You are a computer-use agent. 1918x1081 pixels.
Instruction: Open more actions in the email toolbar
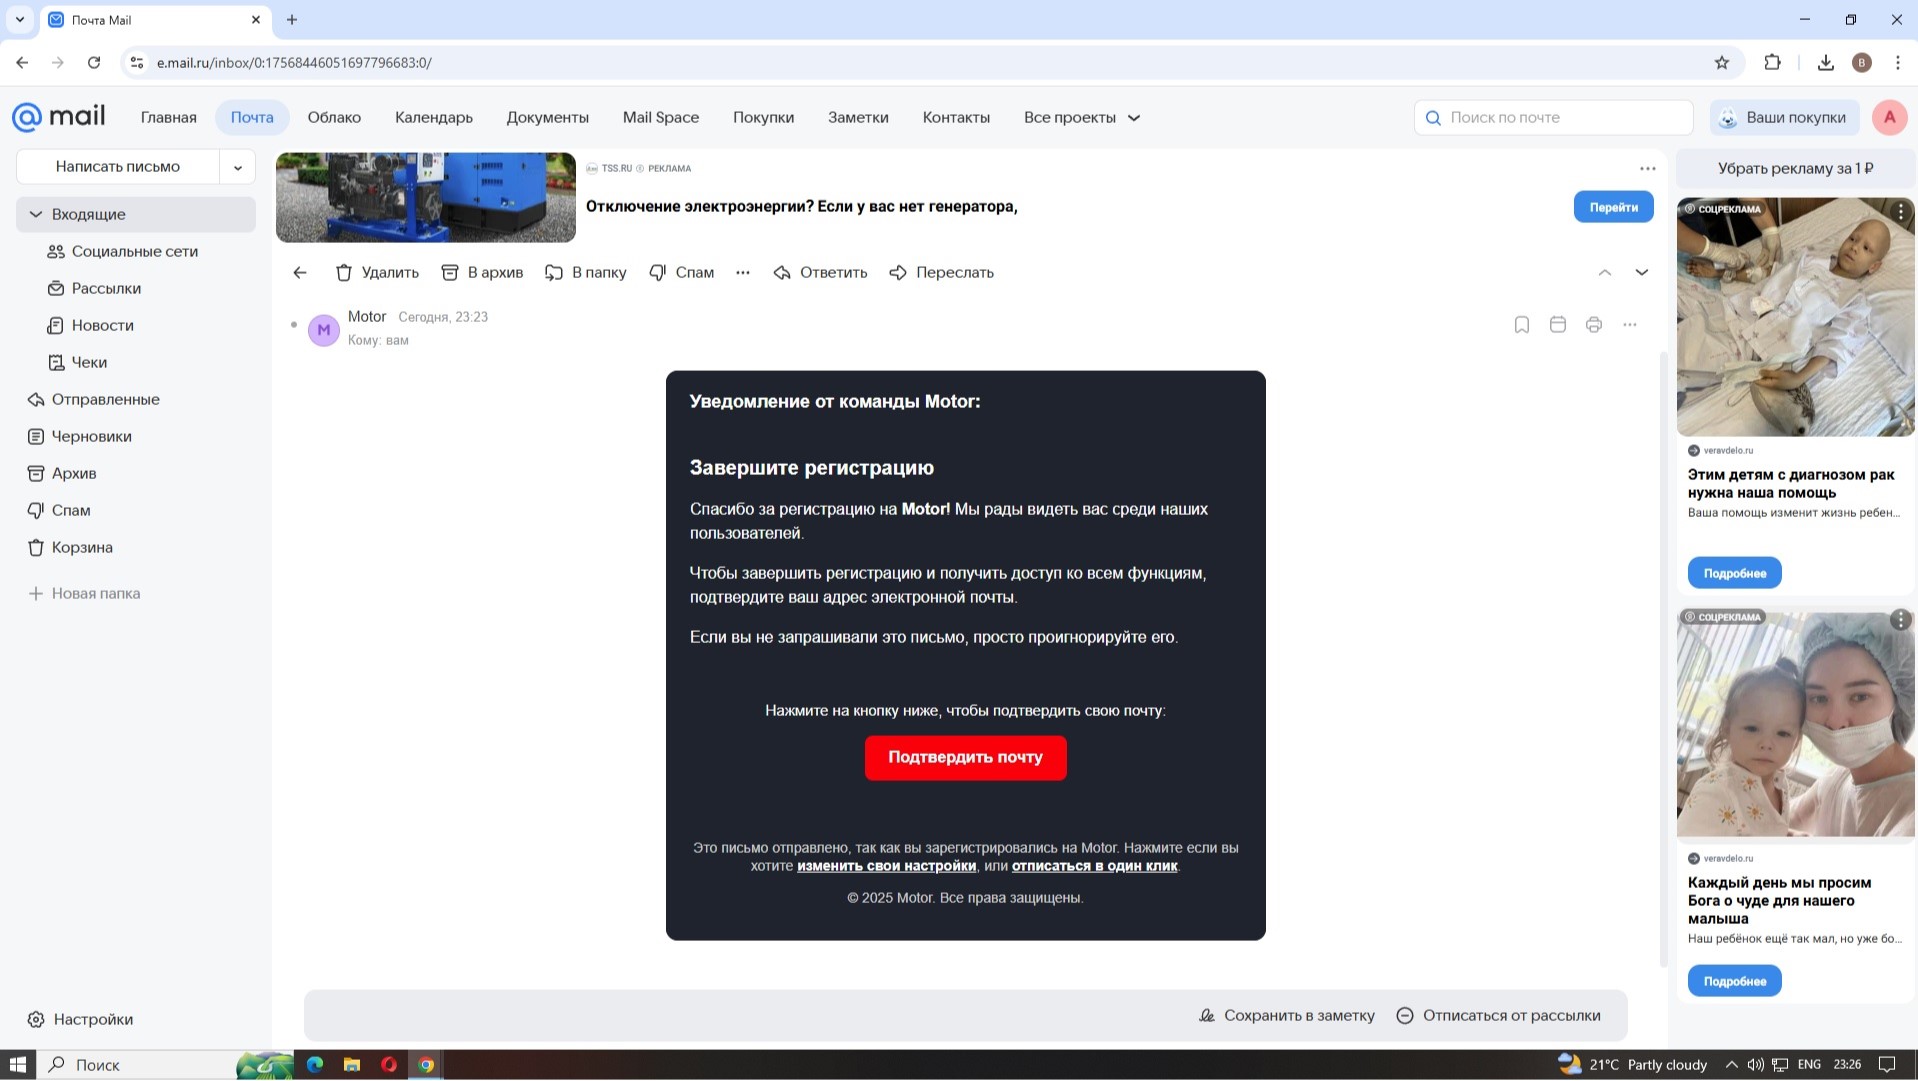click(x=743, y=272)
